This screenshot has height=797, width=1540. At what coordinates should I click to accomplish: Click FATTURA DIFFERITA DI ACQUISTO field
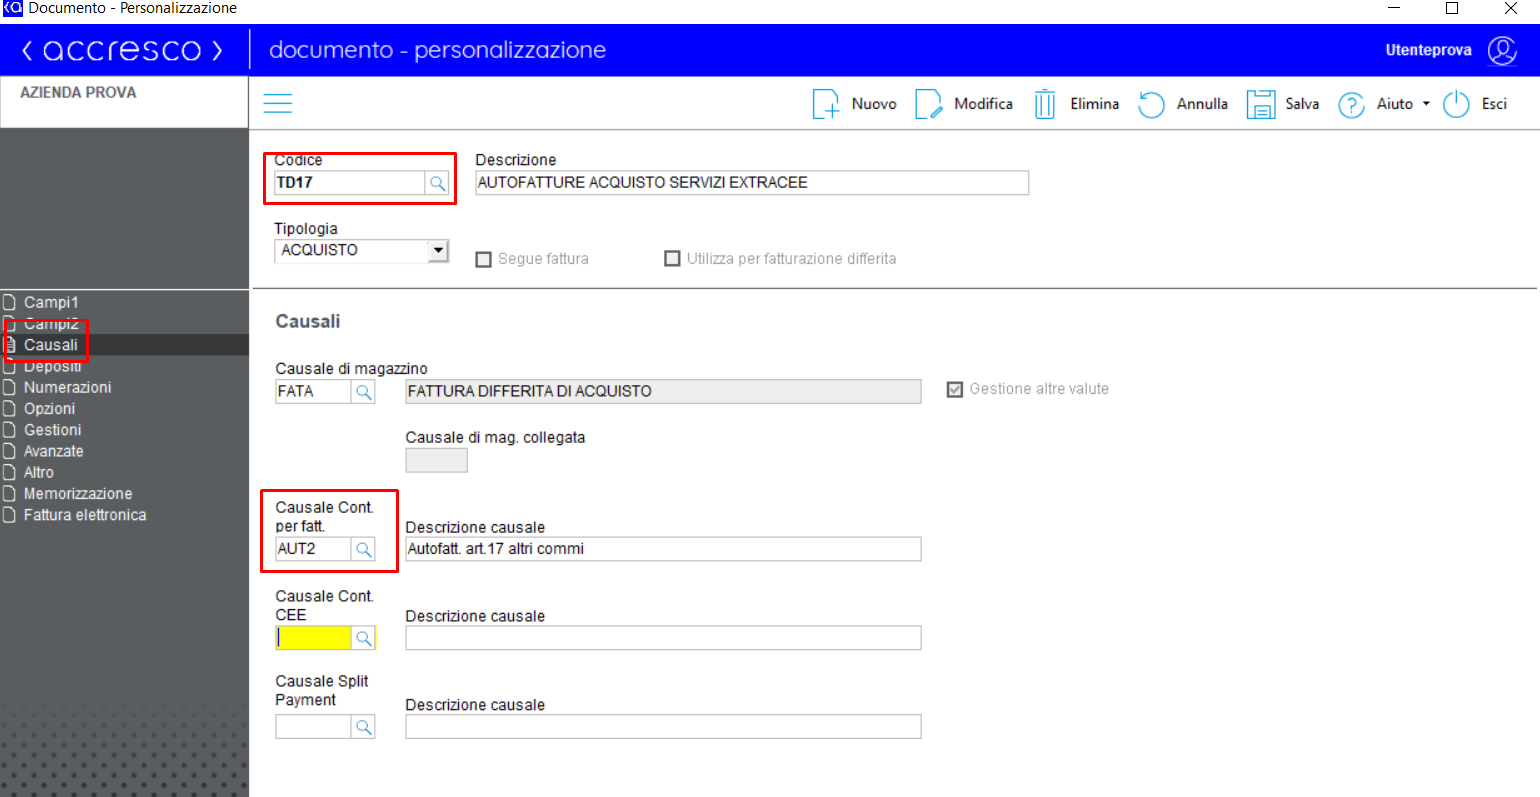tap(663, 392)
